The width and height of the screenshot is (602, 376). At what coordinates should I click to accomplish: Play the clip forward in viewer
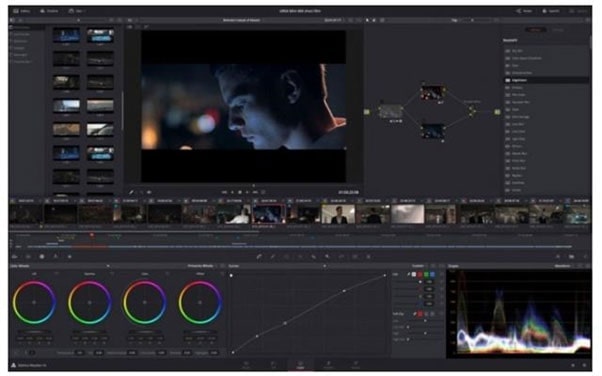(x=248, y=192)
